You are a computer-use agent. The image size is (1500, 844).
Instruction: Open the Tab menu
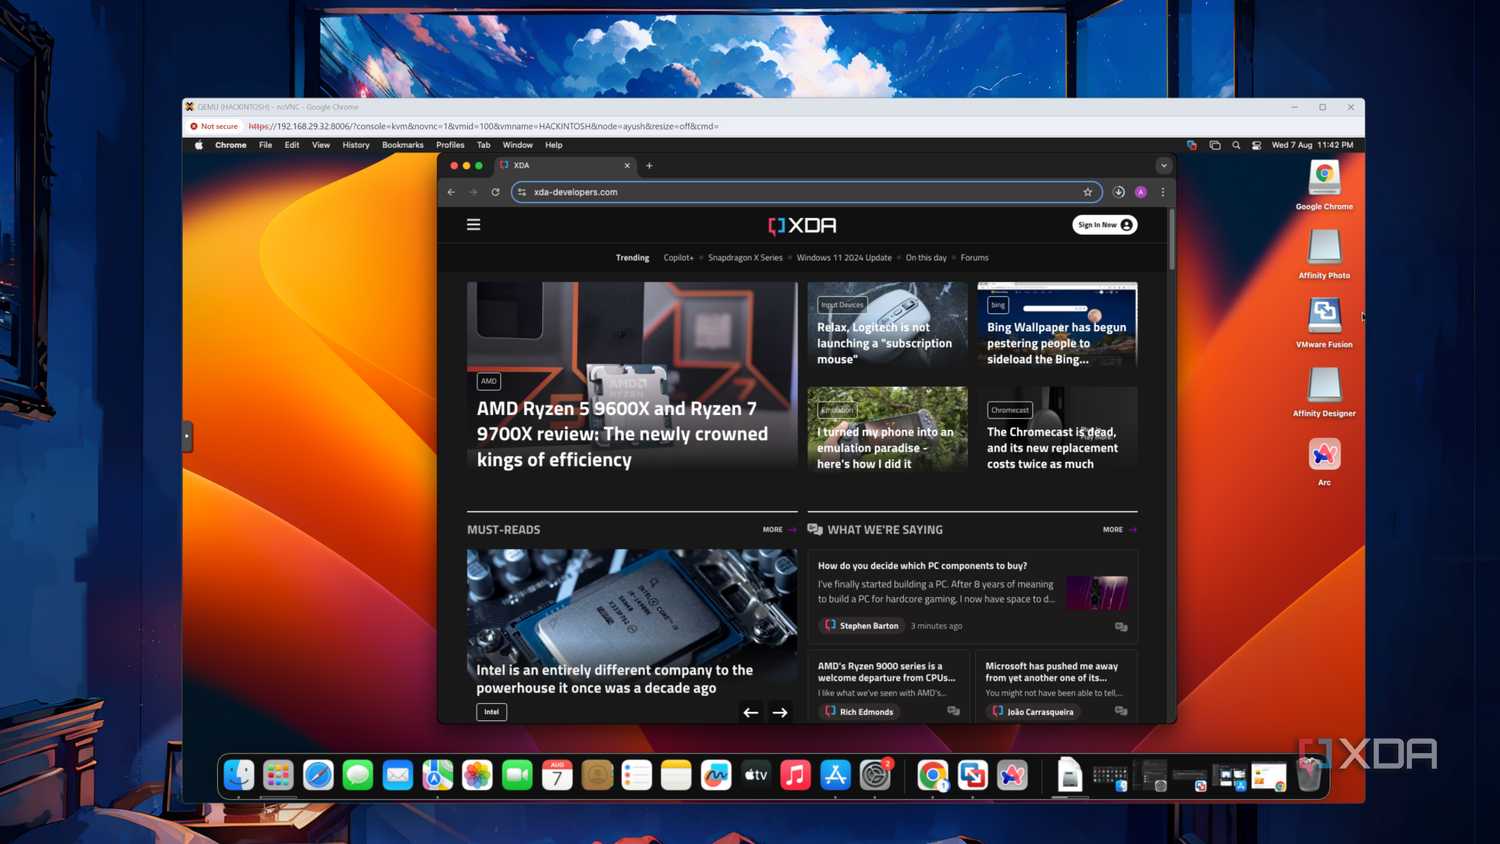point(484,145)
